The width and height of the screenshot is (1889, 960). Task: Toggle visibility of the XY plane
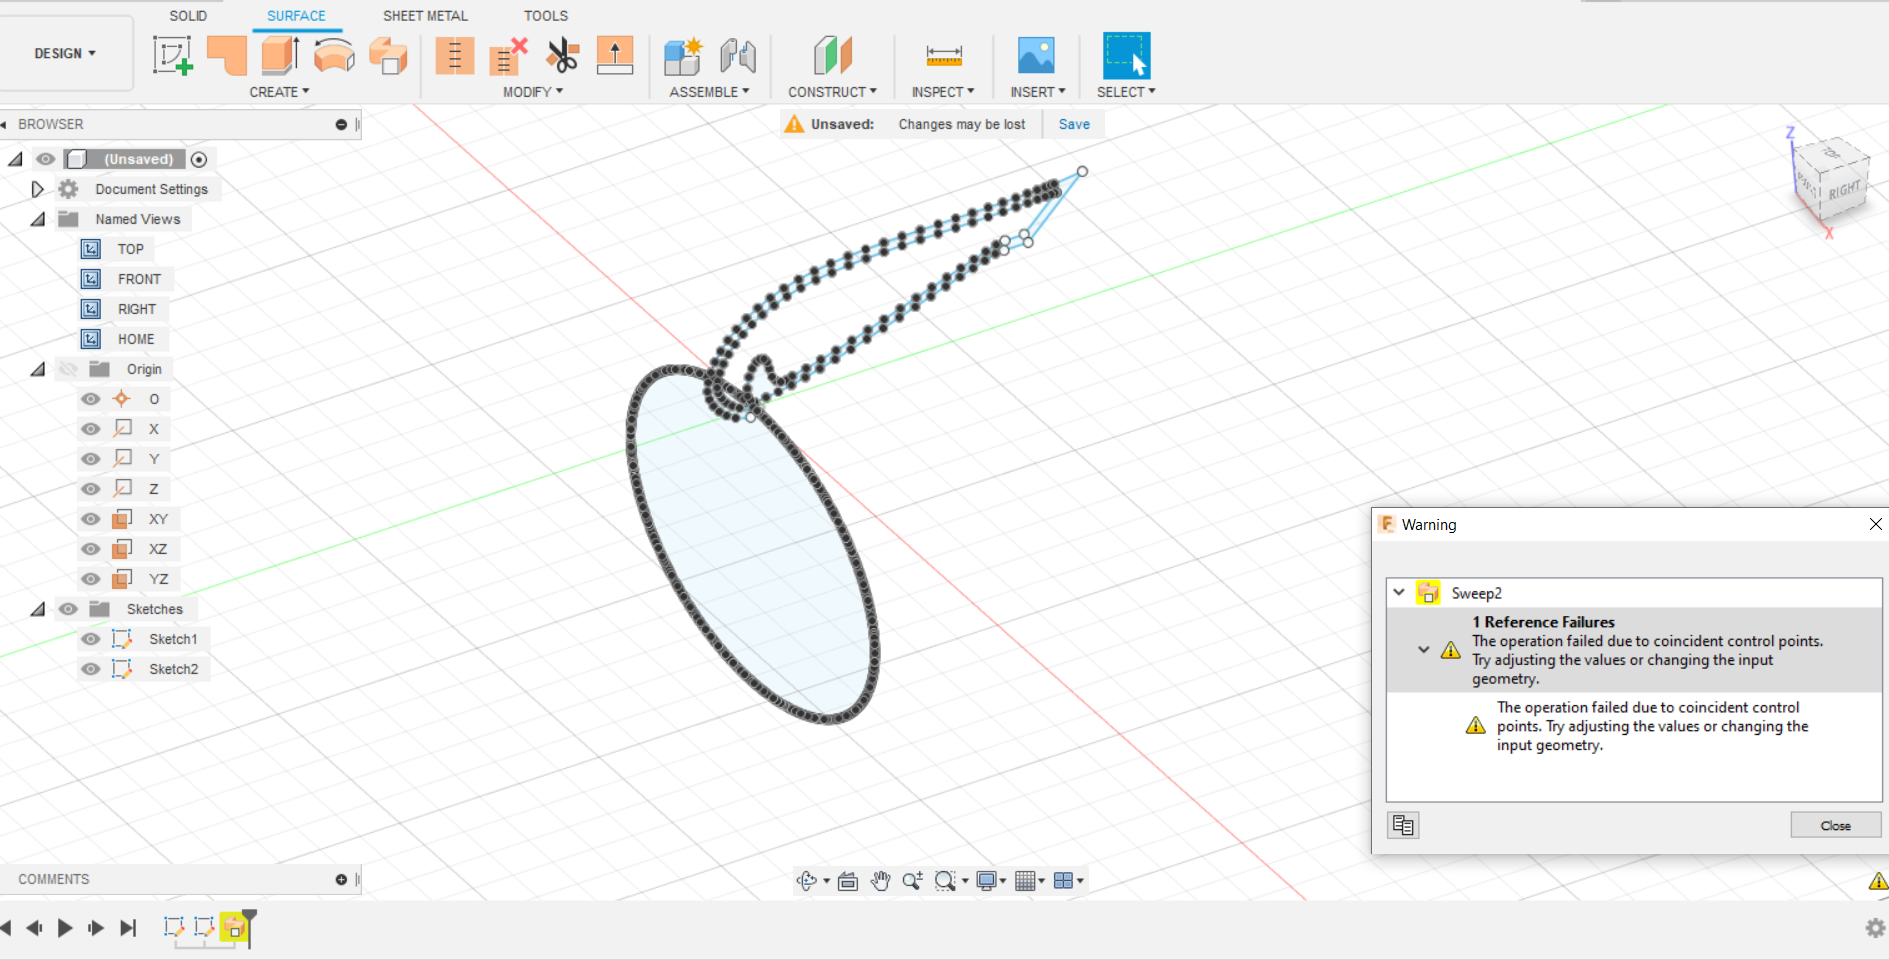click(x=91, y=519)
